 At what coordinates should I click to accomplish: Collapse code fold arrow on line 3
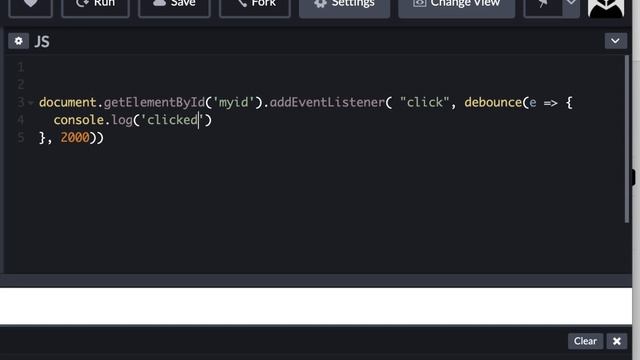(31, 103)
